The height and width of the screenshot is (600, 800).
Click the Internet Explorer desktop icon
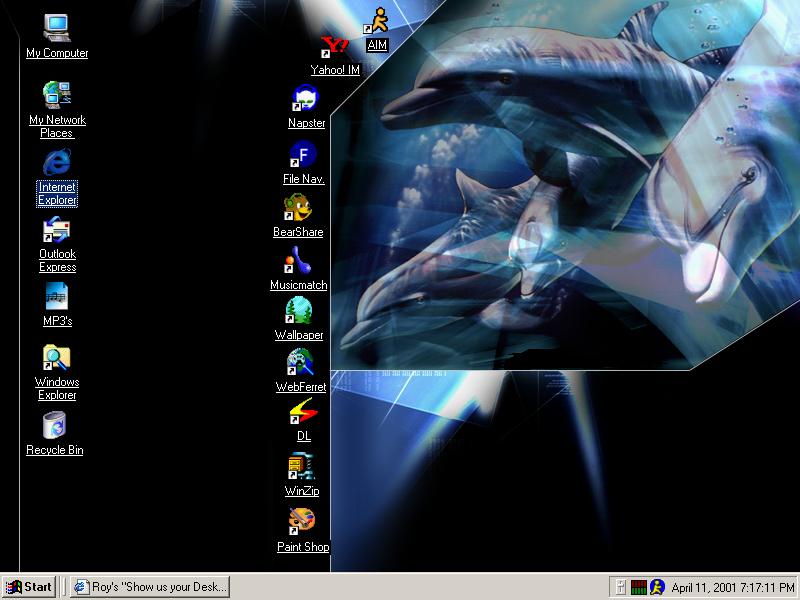(57, 162)
